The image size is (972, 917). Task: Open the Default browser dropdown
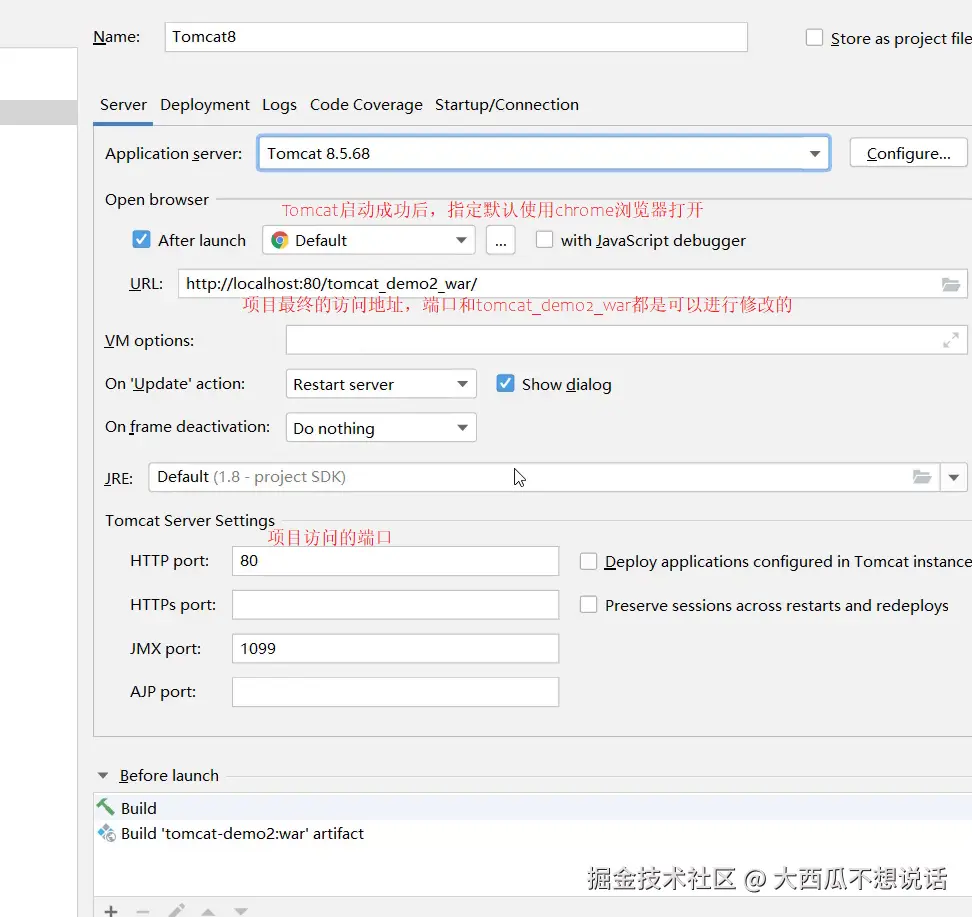click(369, 240)
